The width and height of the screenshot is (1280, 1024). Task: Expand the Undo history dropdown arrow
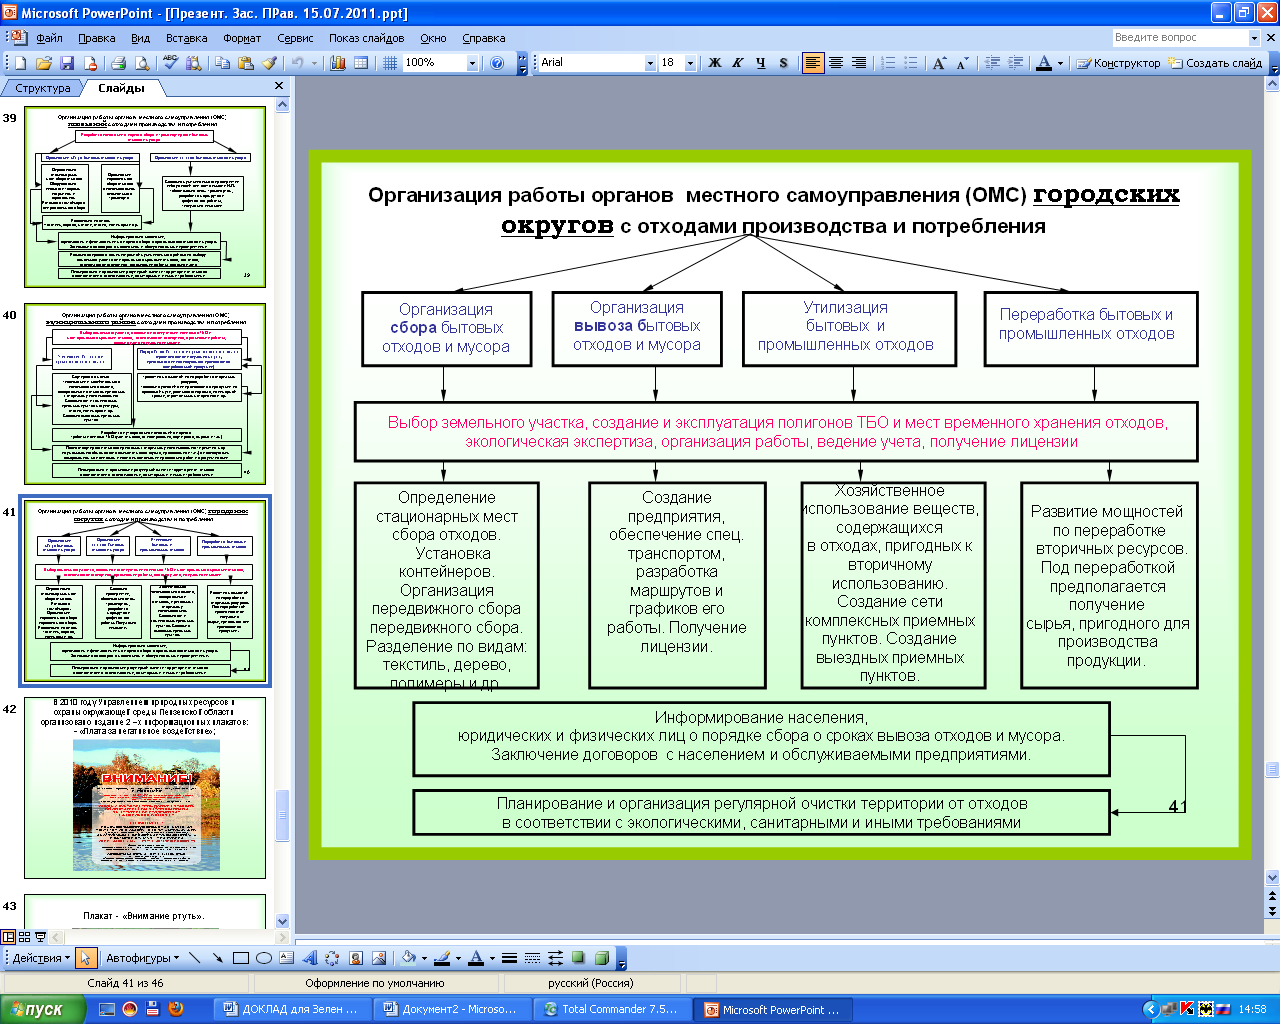click(314, 63)
